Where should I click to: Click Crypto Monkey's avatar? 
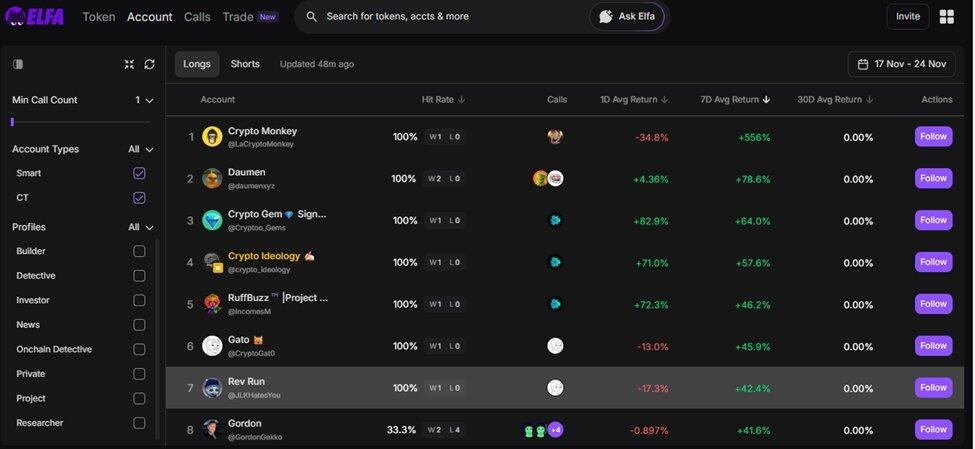(x=212, y=137)
